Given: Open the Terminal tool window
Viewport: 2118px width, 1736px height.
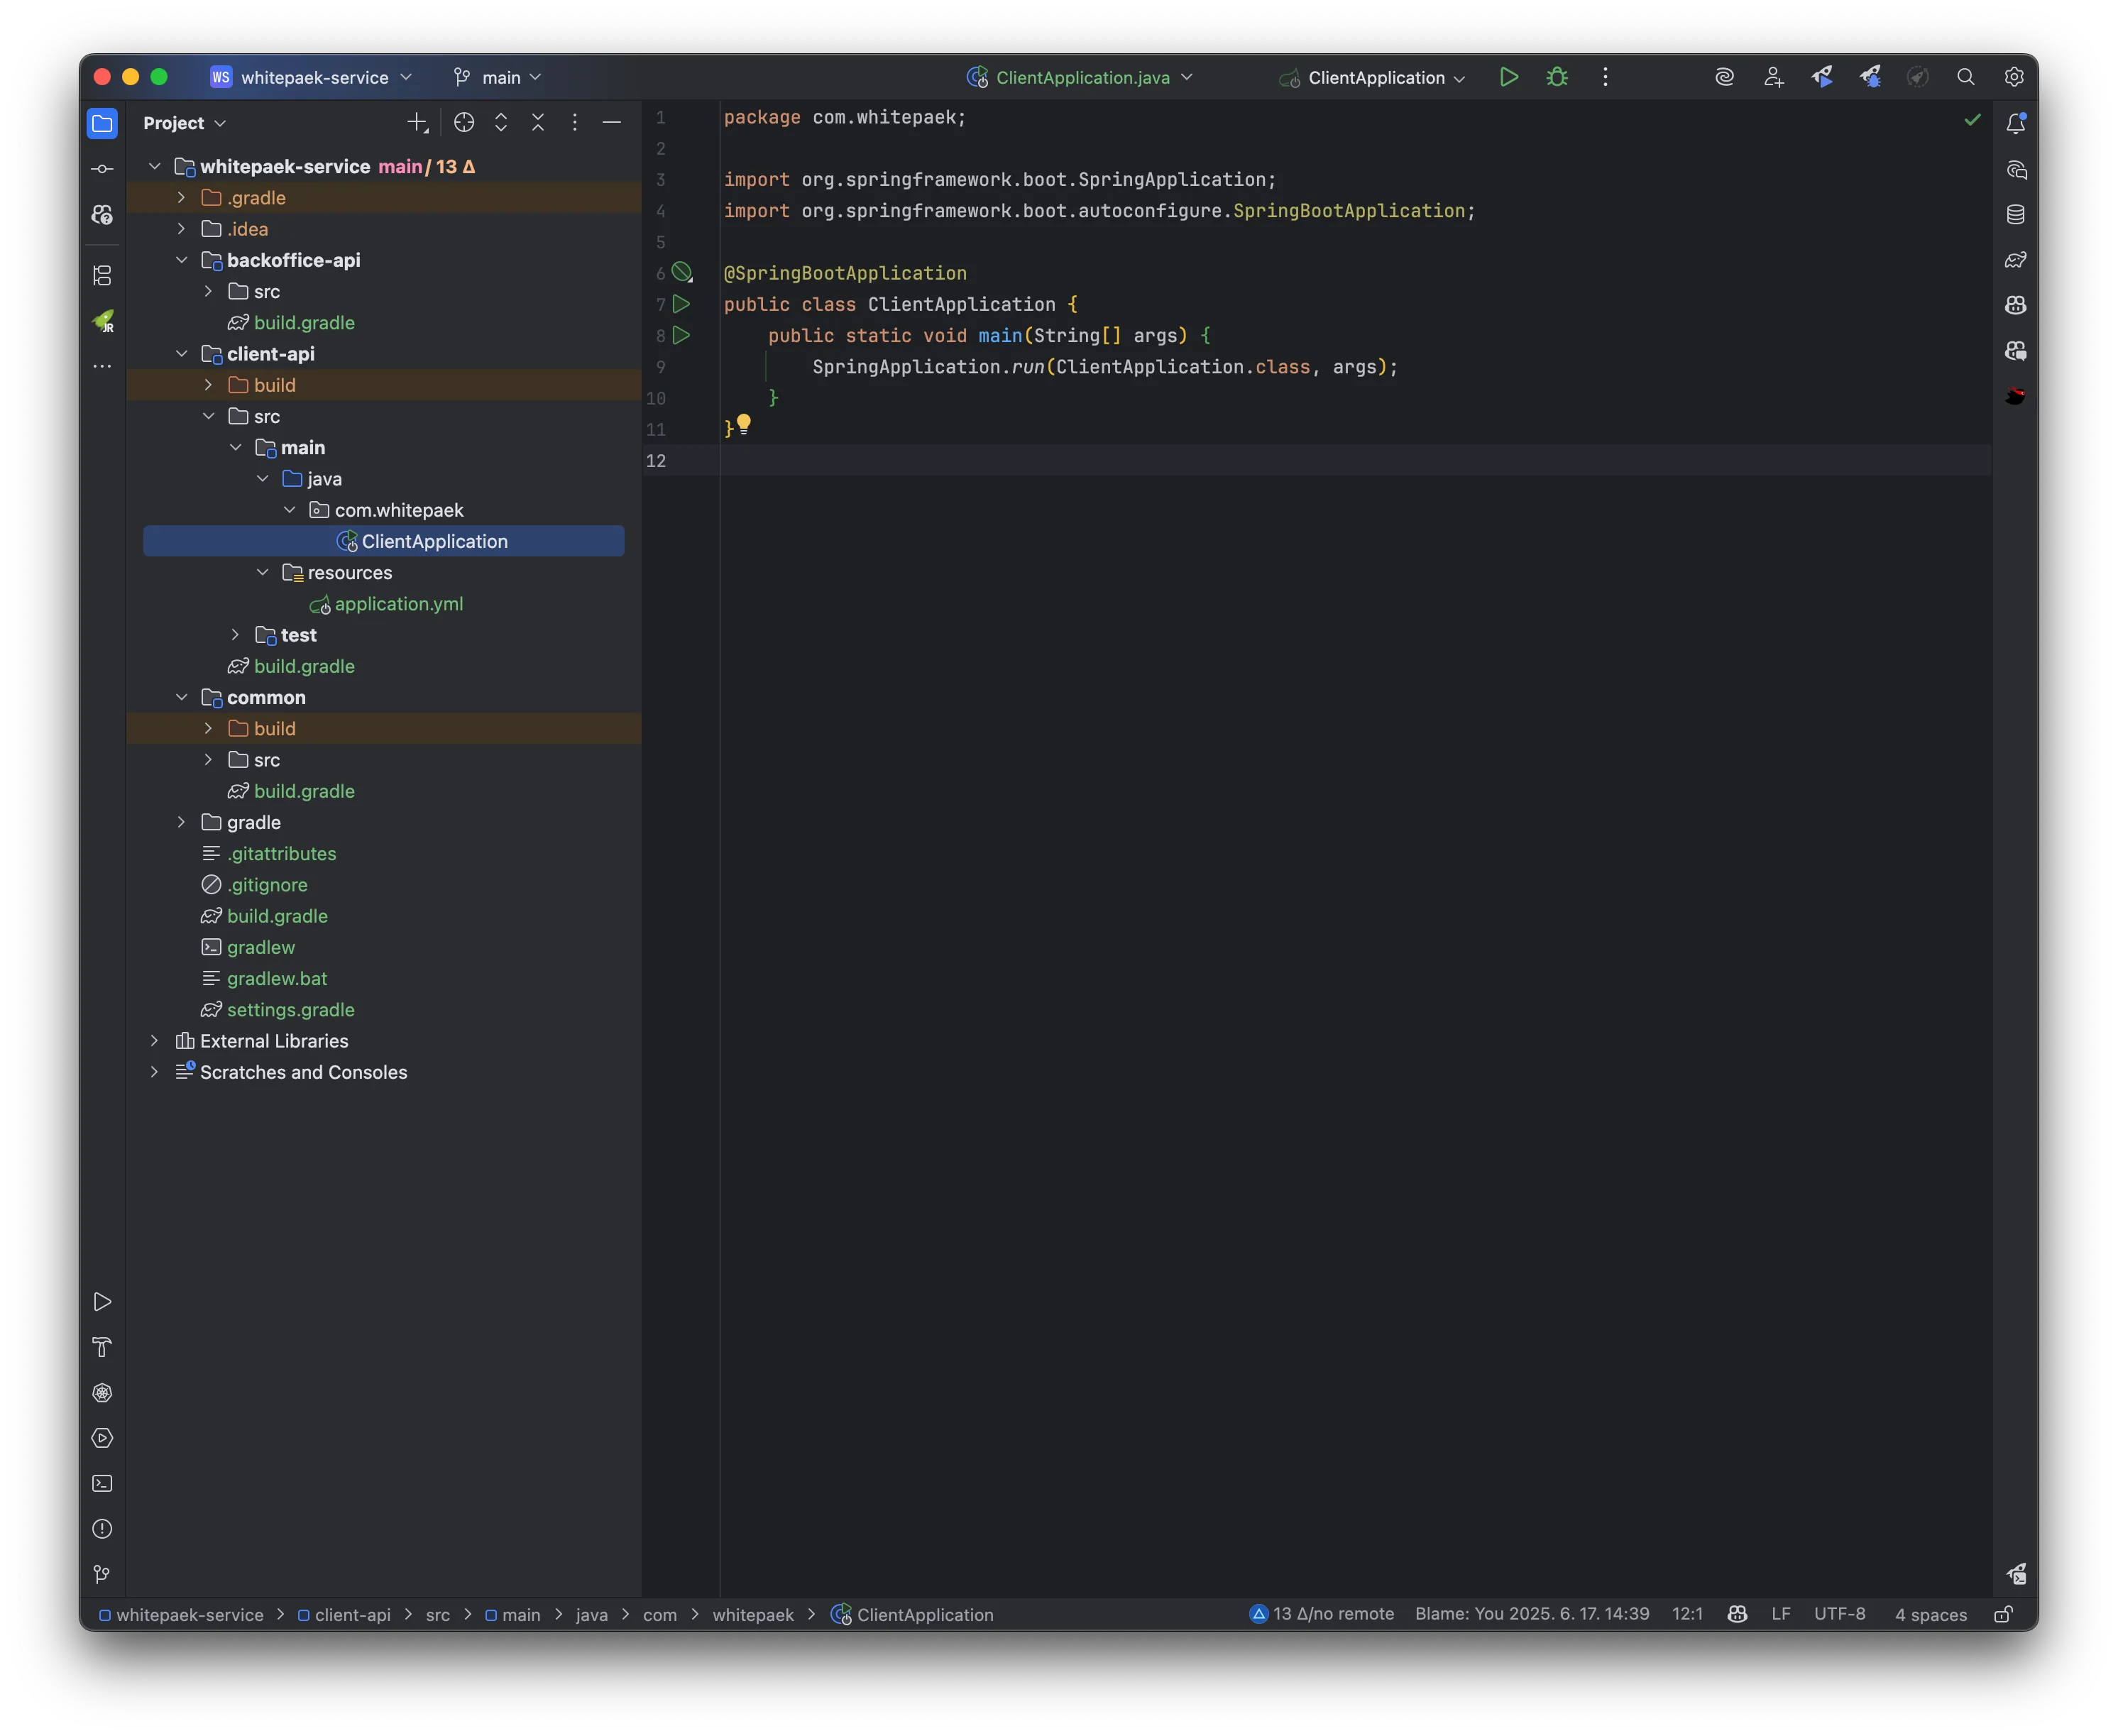Looking at the screenshot, I should pyautogui.click(x=102, y=1483).
